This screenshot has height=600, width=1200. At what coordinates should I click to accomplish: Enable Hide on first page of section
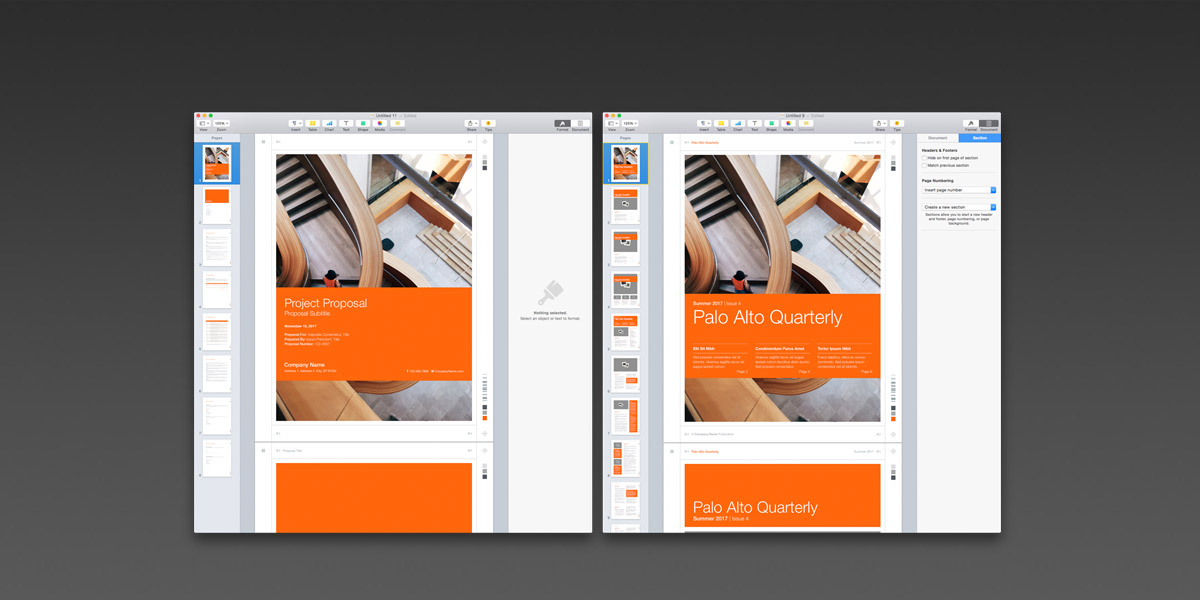click(924, 158)
